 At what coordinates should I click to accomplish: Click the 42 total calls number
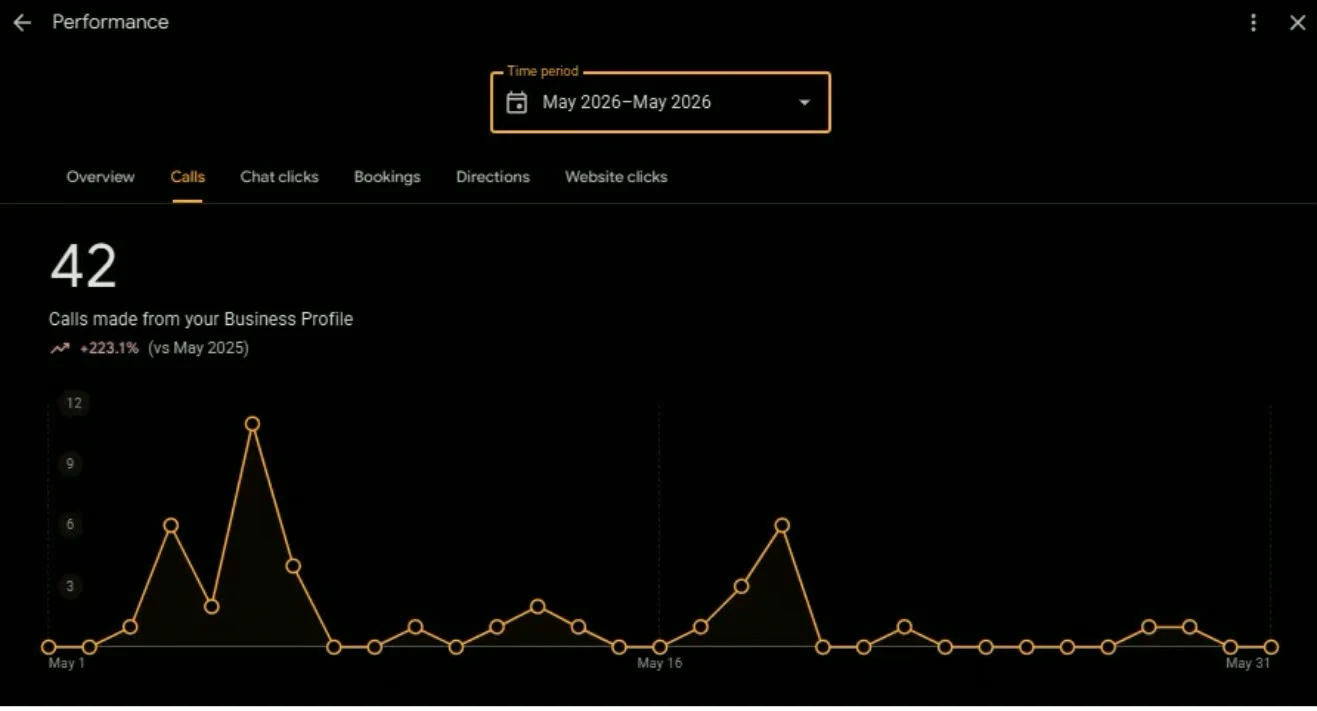pyautogui.click(x=84, y=267)
